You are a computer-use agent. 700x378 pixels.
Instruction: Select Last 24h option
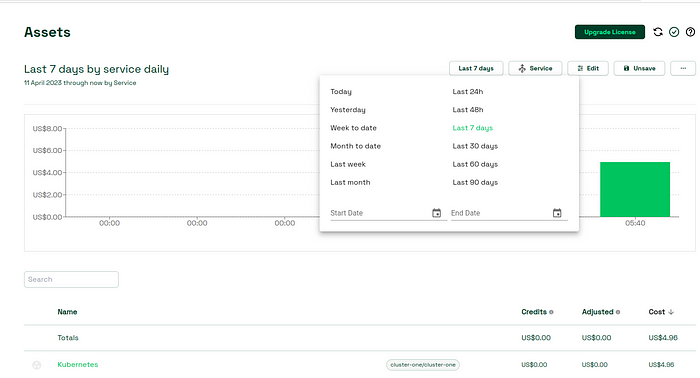pos(468,91)
